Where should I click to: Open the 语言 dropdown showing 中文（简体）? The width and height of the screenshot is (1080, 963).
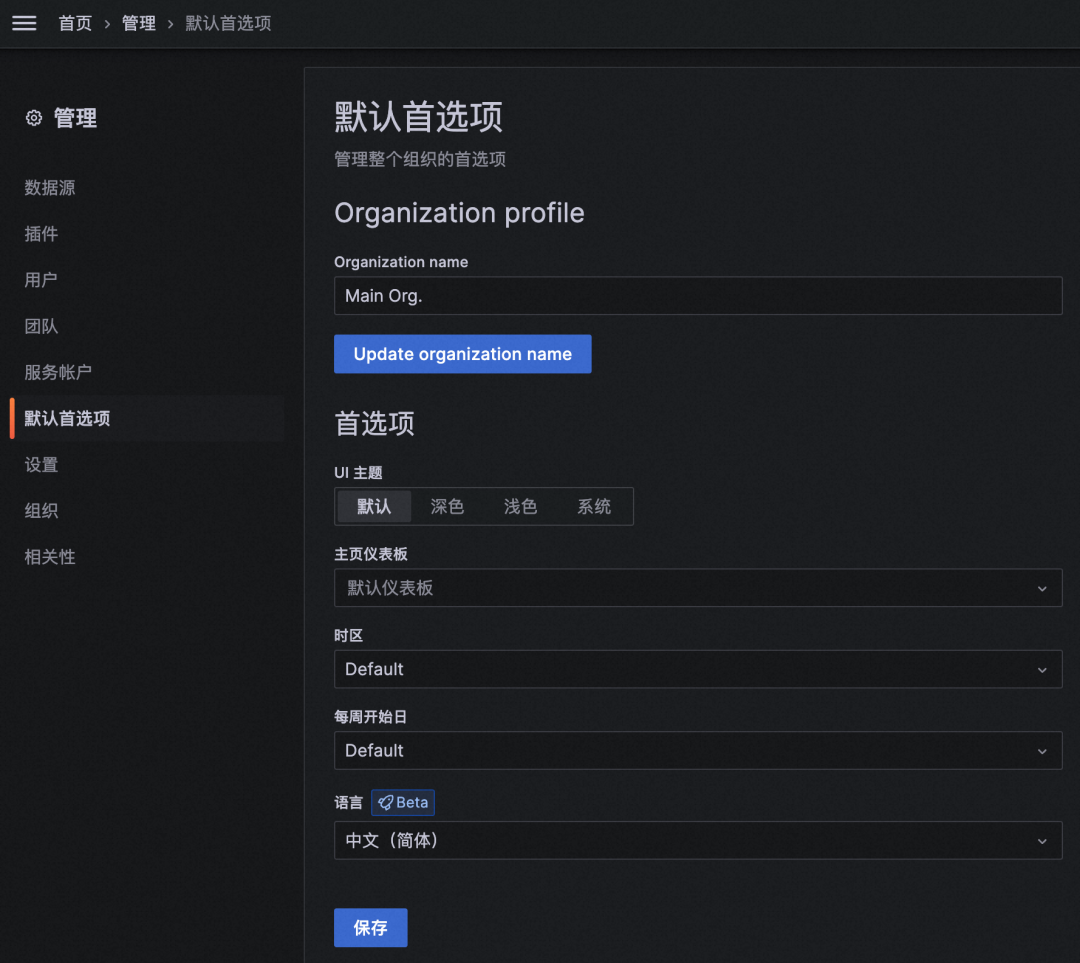pyautogui.click(x=697, y=840)
